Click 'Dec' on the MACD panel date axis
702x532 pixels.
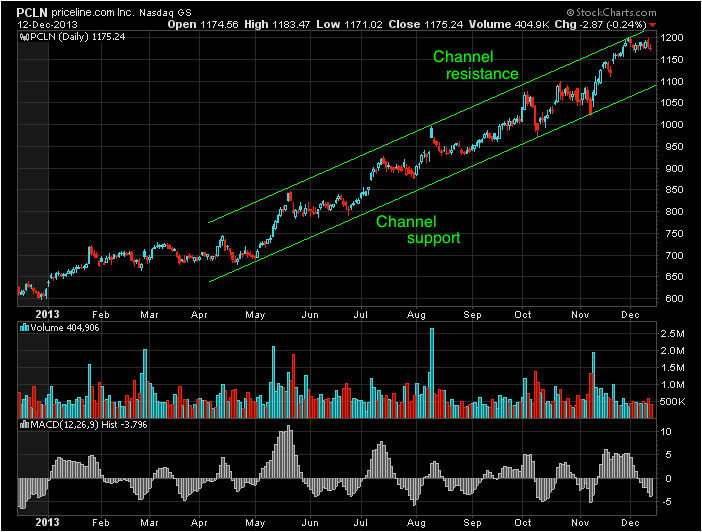630,523
